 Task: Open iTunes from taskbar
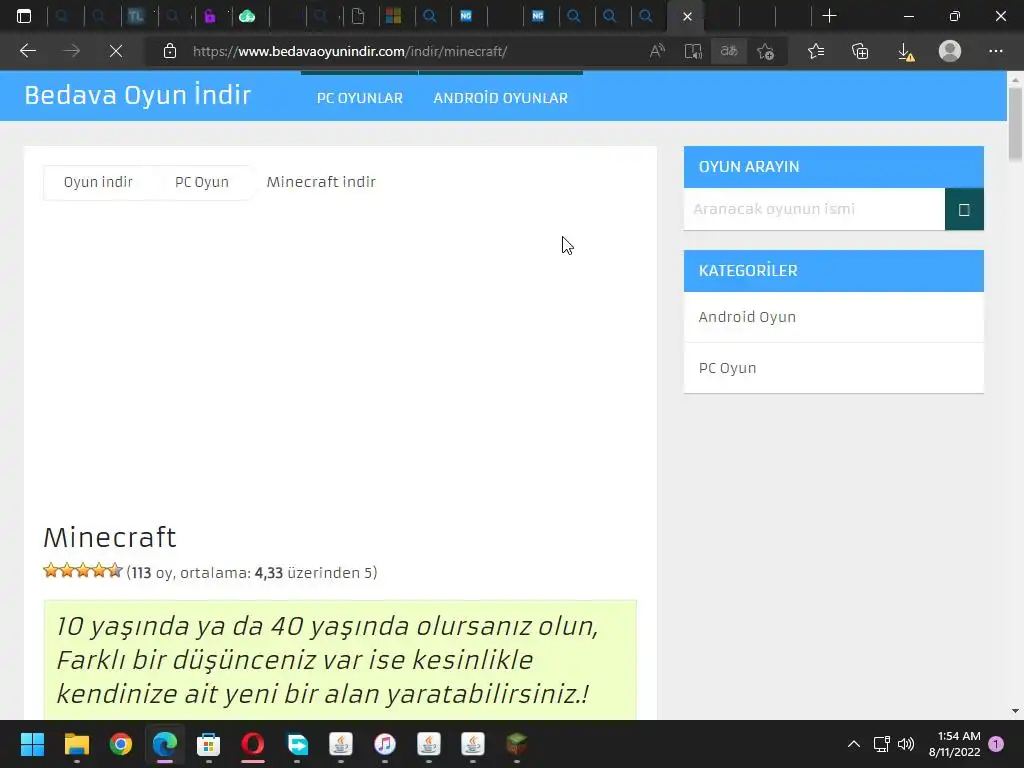pos(385,744)
